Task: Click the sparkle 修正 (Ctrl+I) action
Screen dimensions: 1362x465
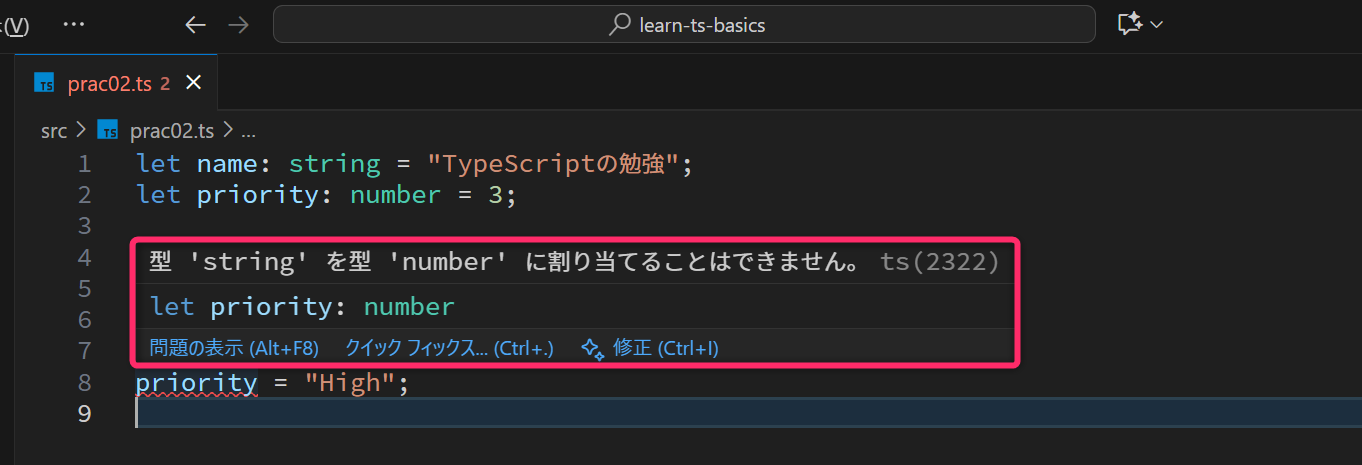Action: (650, 348)
